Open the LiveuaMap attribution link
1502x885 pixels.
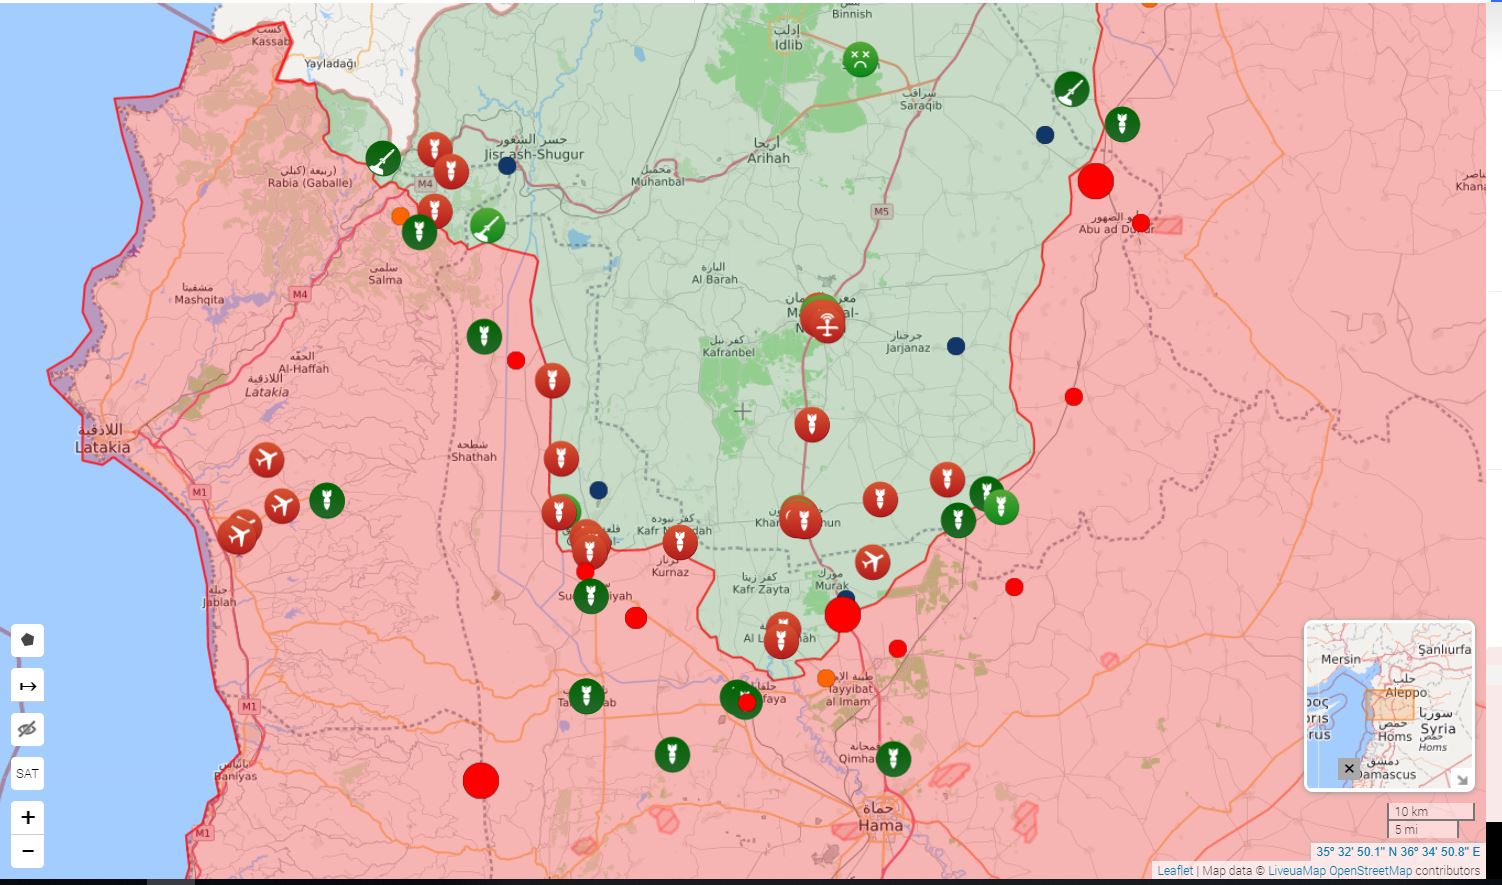click(x=1297, y=871)
